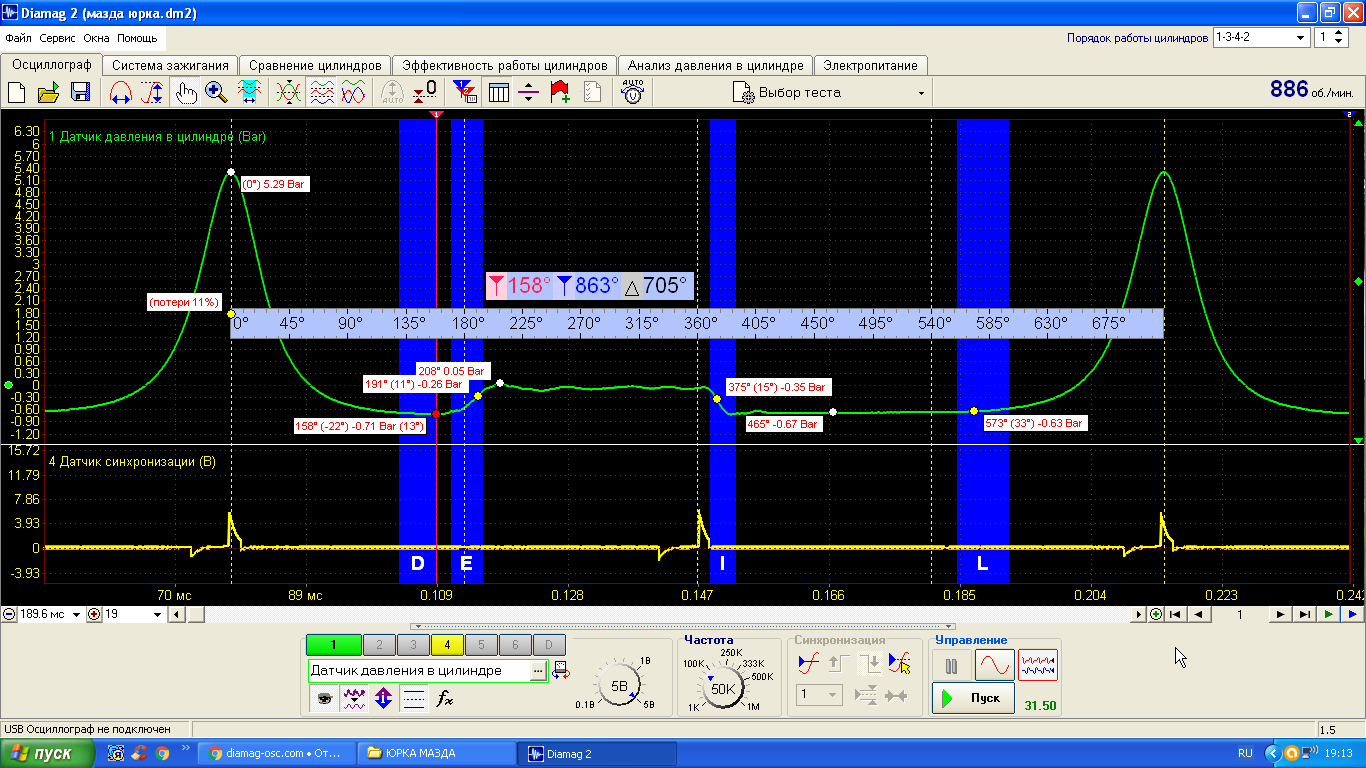This screenshot has width=1366, height=768.
Task: Toggle the table grid columns icon
Action: pyautogui.click(x=498, y=93)
